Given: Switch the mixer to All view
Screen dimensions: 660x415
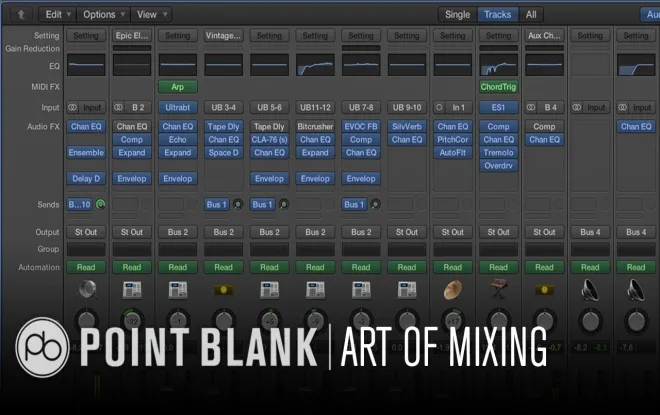Looking at the screenshot, I should [x=531, y=15].
